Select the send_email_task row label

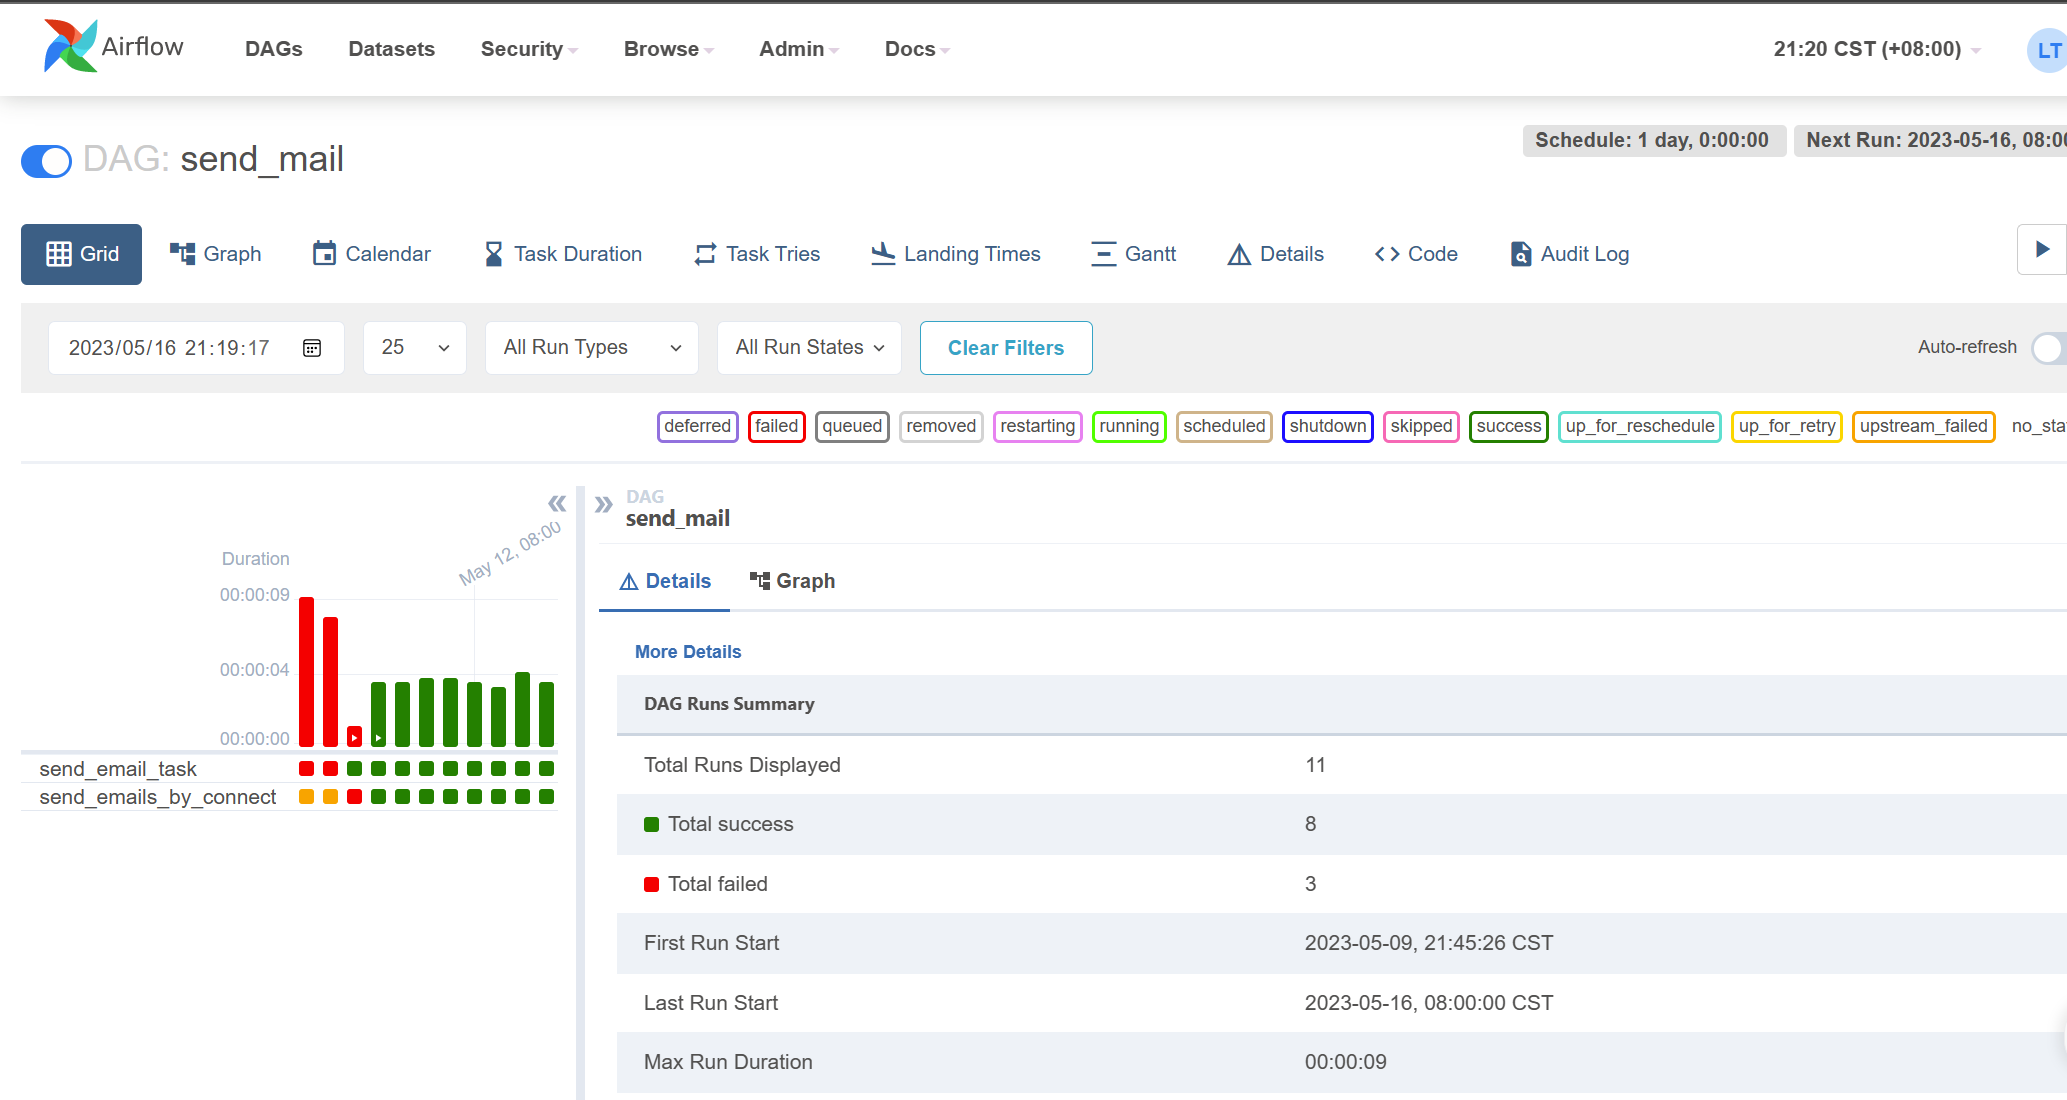(118, 769)
